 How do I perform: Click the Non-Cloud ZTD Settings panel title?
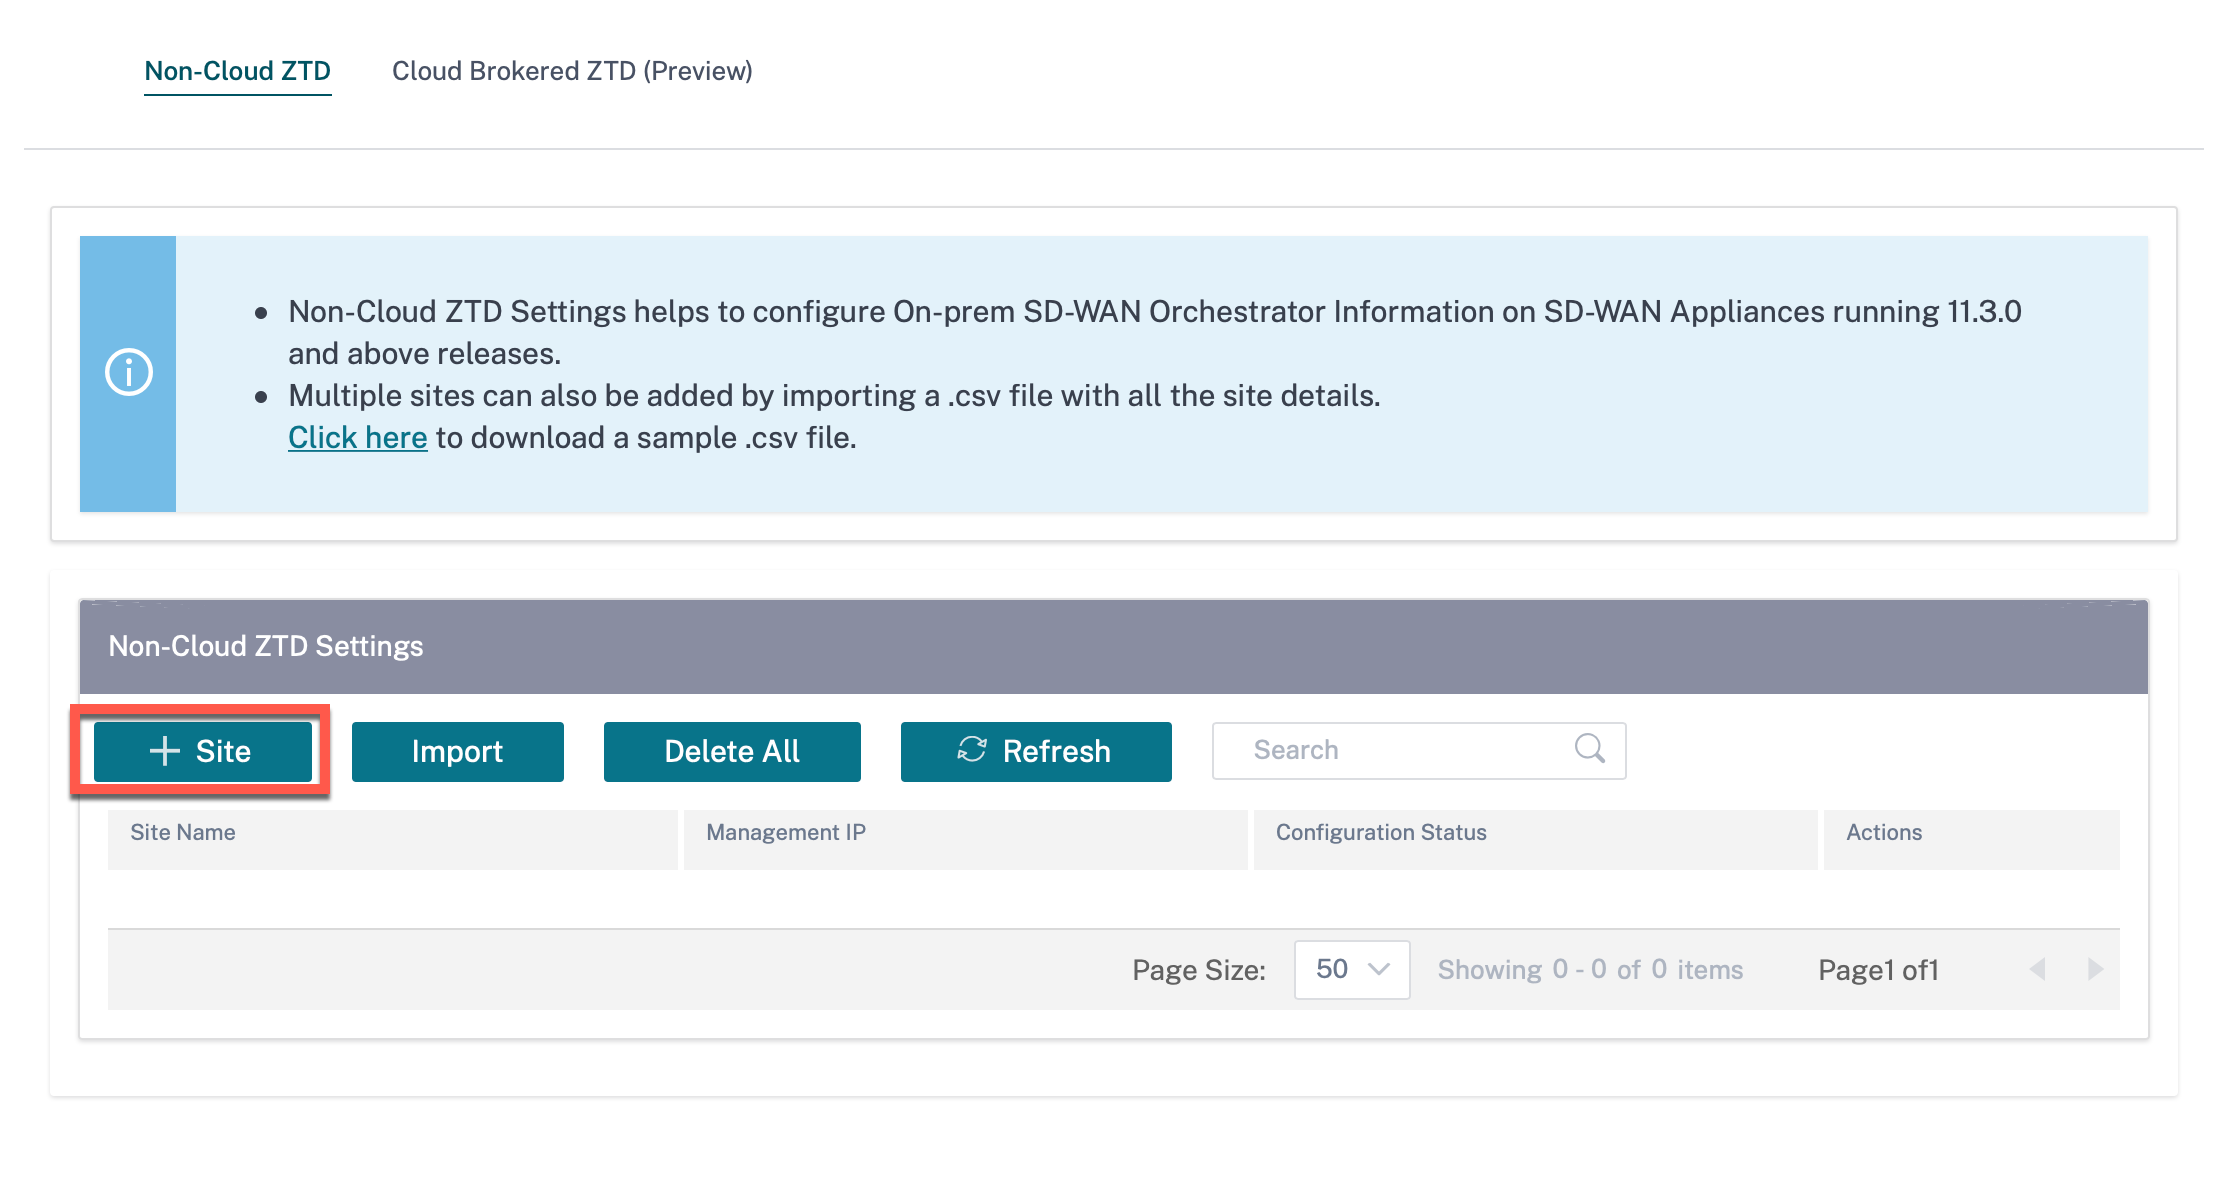click(266, 646)
